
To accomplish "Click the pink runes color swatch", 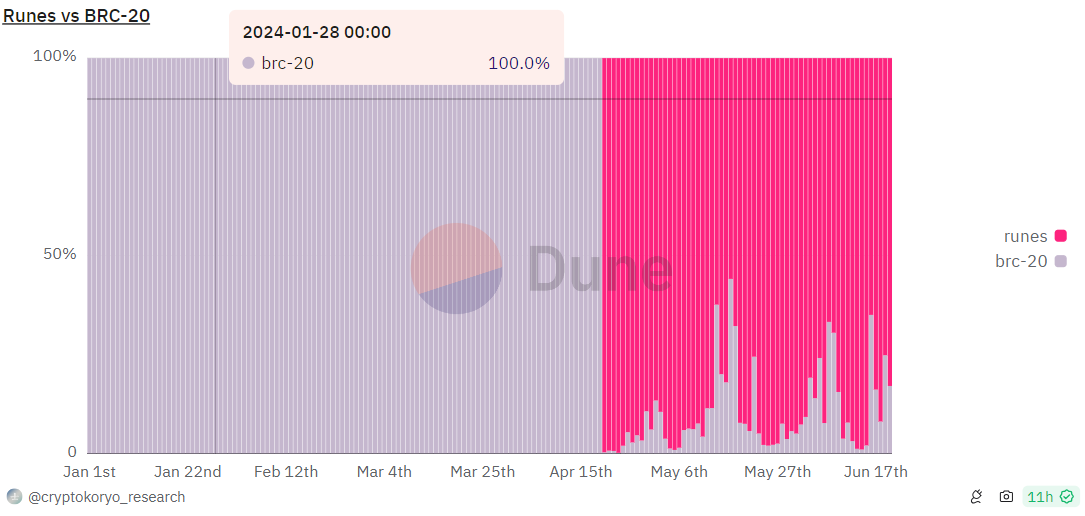I will [x=1061, y=236].
